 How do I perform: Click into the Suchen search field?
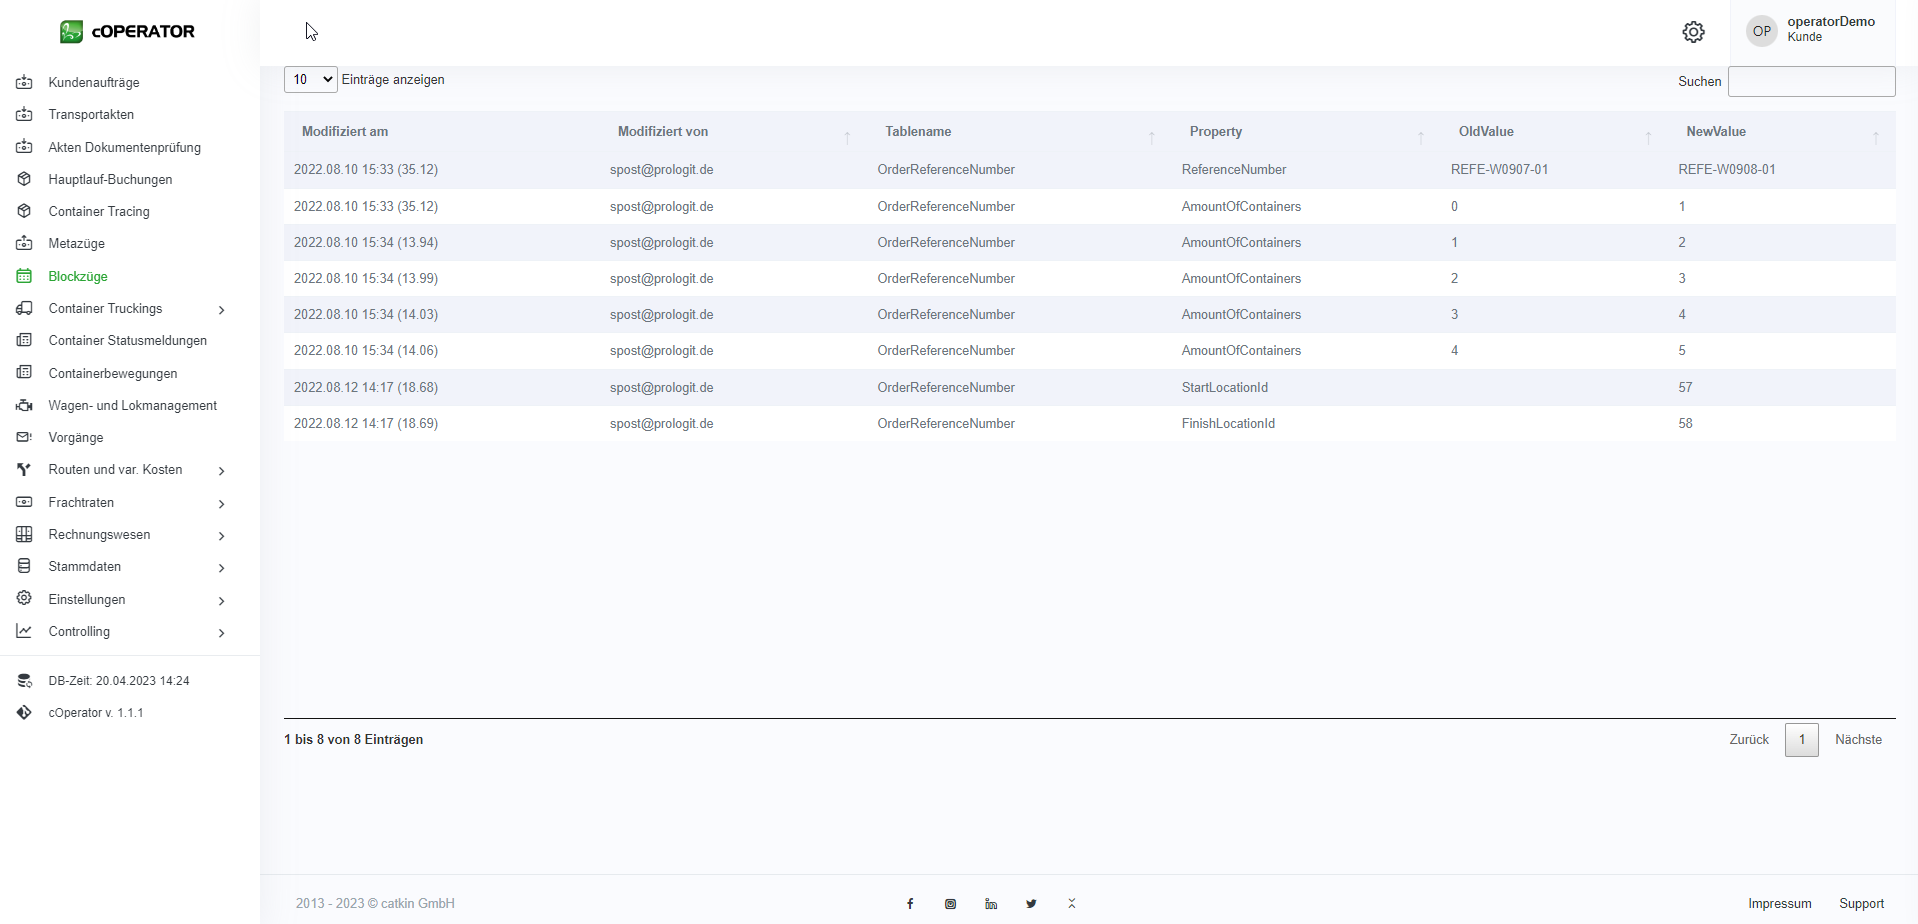[x=1810, y=82]
